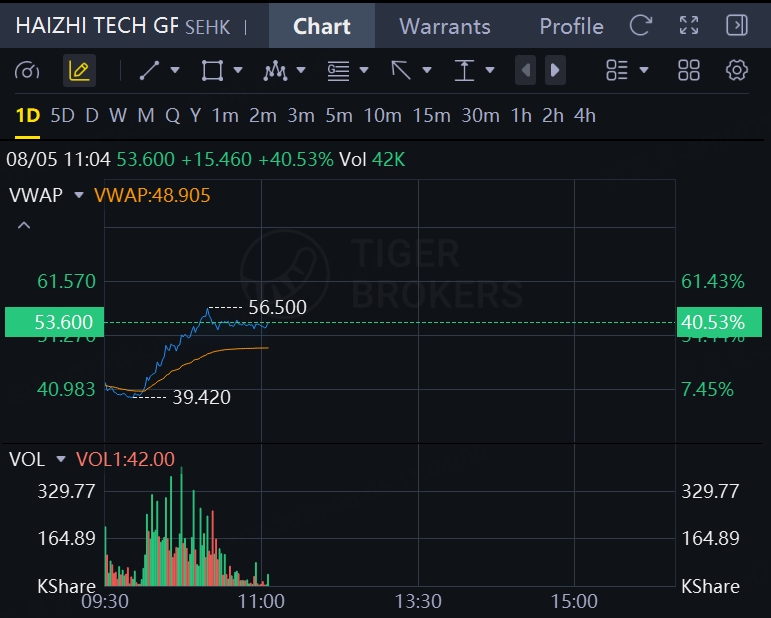Expand the list layout dropdown arrow
Viewport: 771px width, 618px height.
(644, 70)
